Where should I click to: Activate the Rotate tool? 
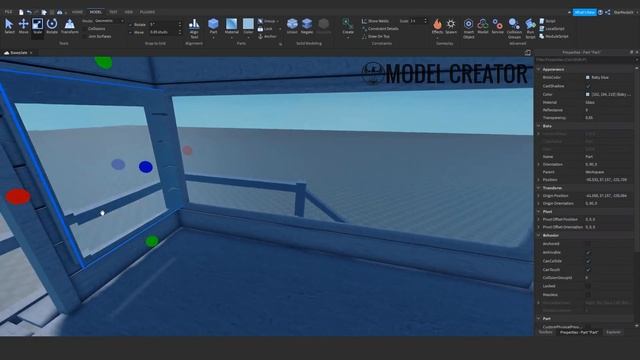pos(52,26)
